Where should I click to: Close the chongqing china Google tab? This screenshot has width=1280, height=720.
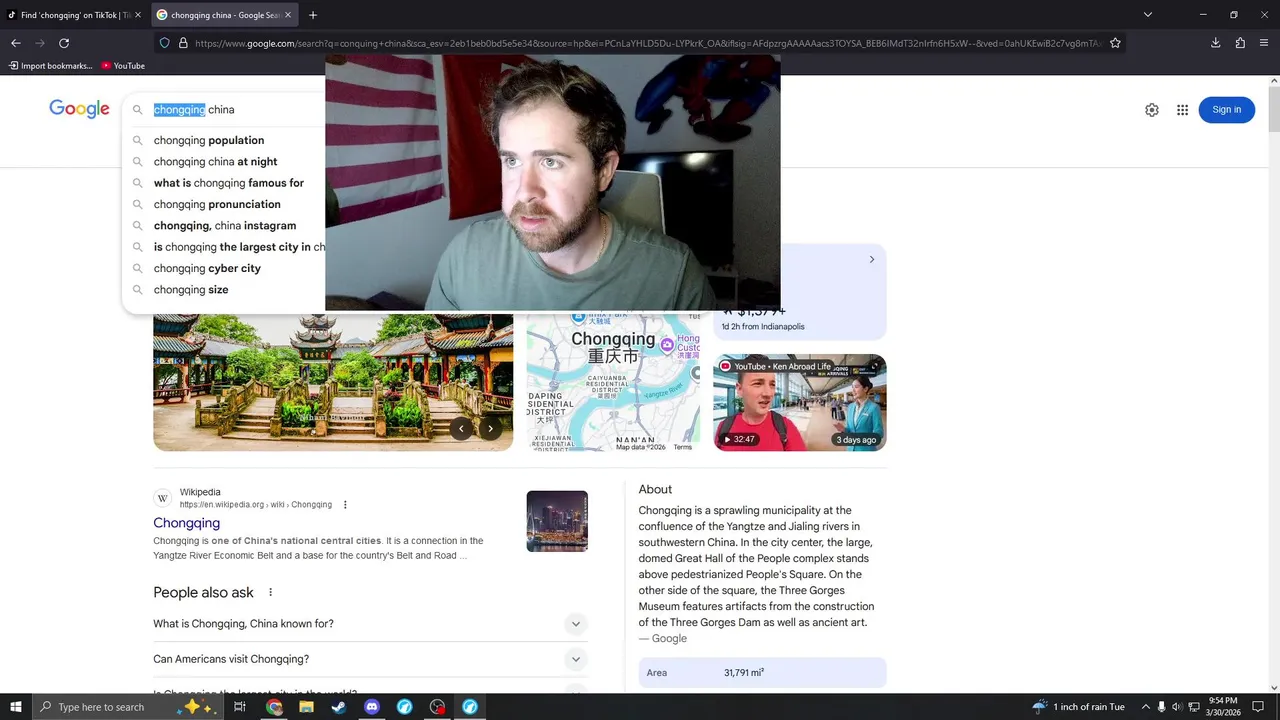[x=288, y=15]
